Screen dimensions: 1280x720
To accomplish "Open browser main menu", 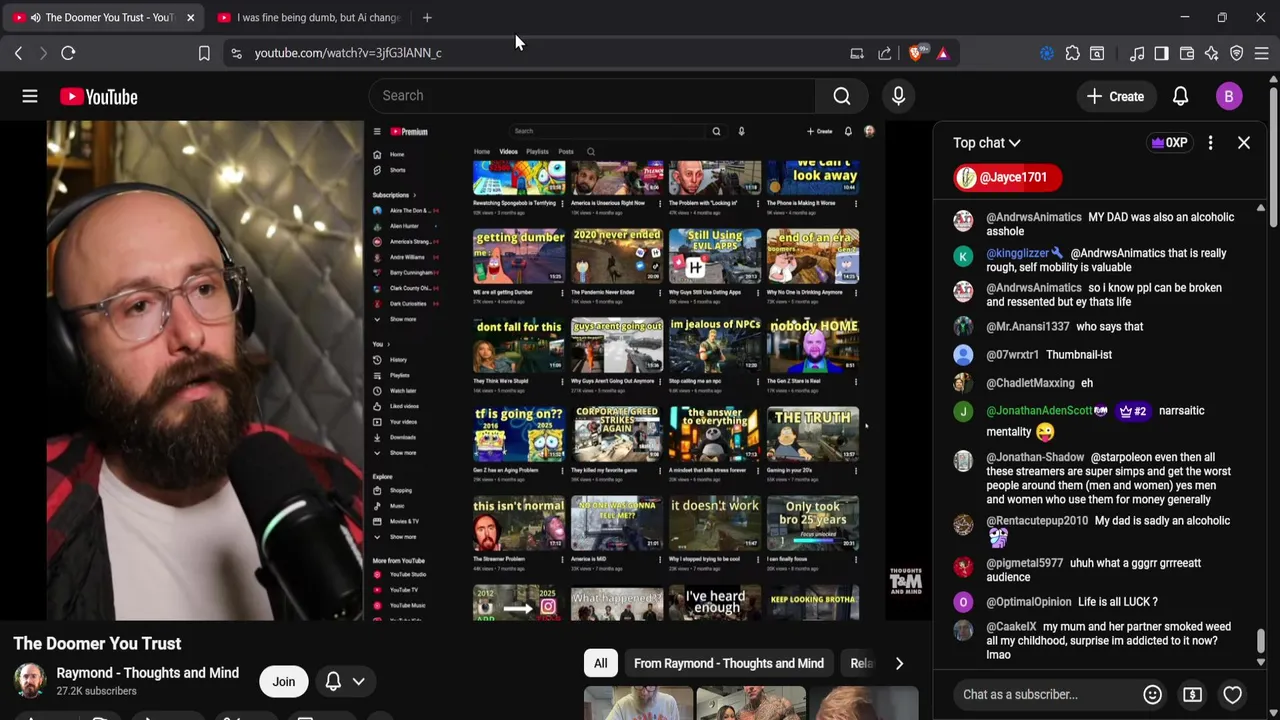I will click(x=1262, y=53).
